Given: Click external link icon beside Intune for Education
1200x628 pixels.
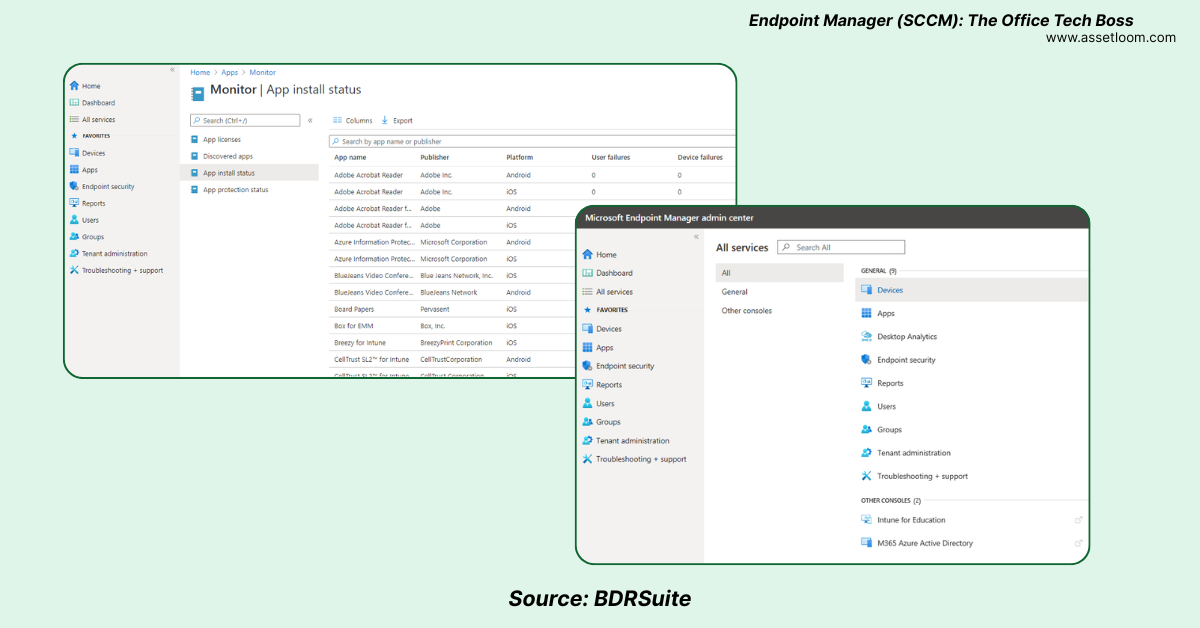Looking at the screenshot, I should tap(1078, 520).
